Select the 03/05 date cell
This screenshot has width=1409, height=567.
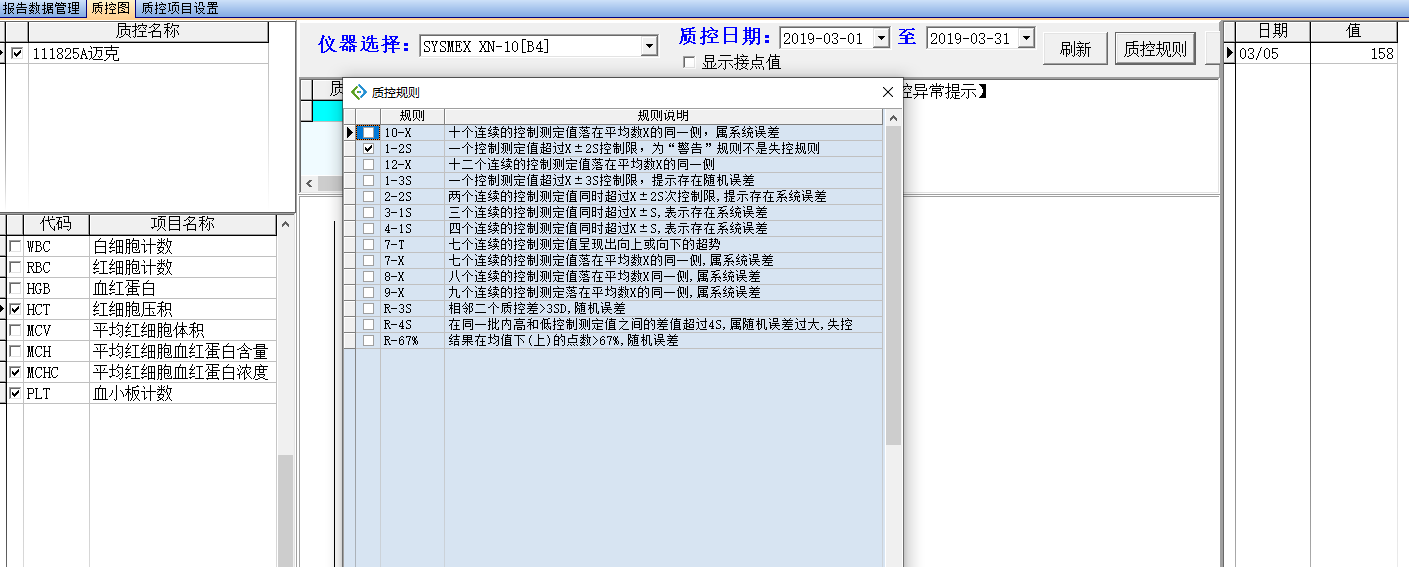coord(1273,54)
